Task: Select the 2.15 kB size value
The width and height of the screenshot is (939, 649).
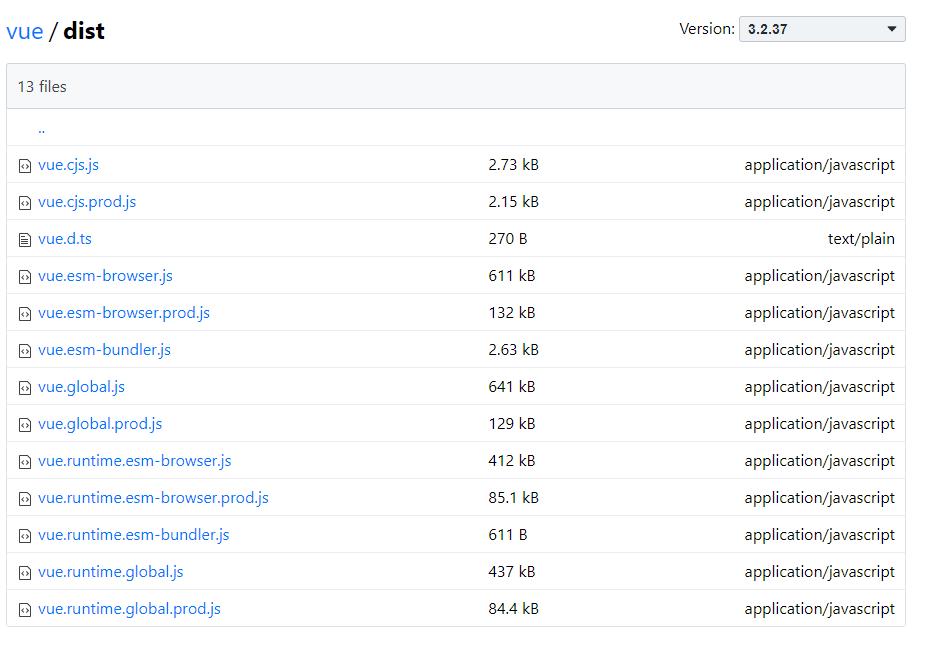Action: pyautogui.click(x=514, y=202)
